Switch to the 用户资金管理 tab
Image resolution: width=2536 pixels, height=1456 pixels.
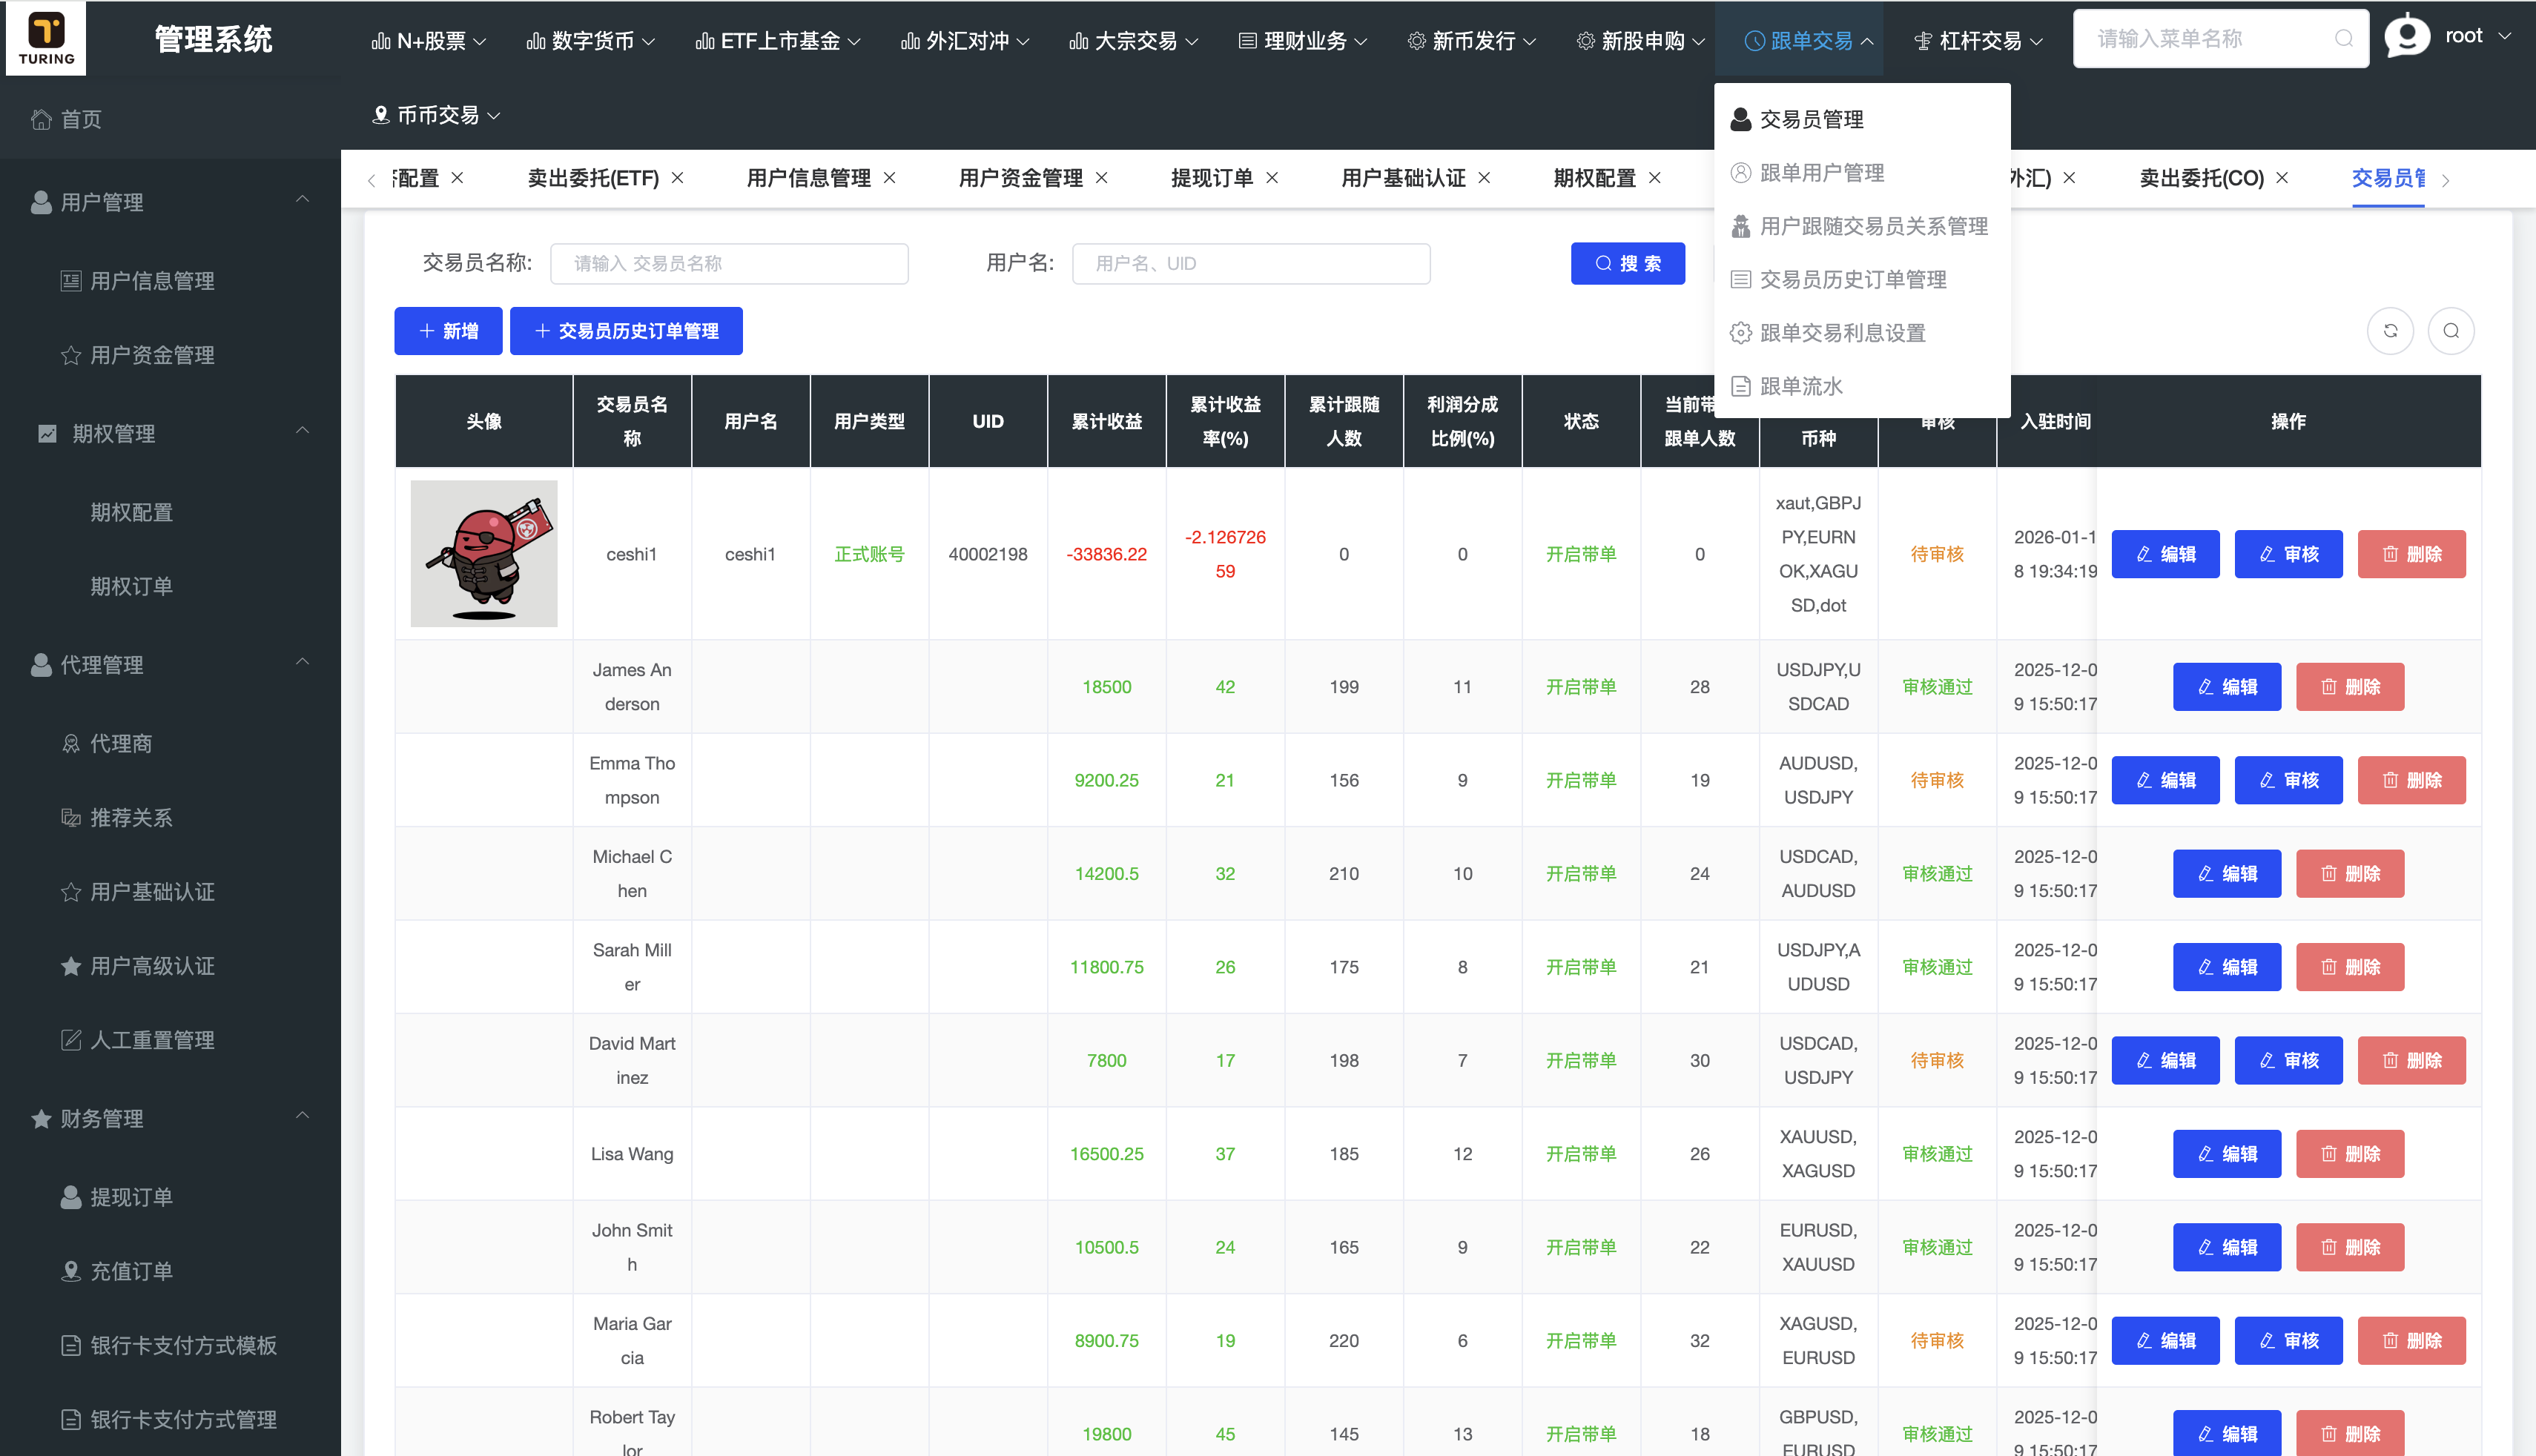(1020, 177)
